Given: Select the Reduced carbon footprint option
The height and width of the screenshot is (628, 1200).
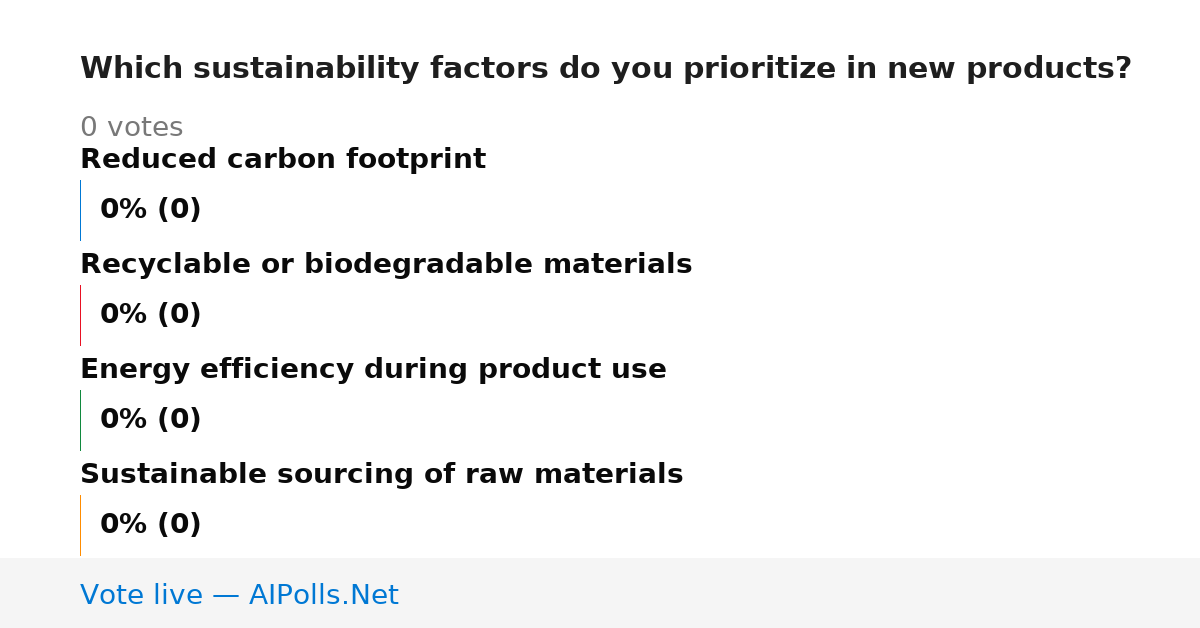Looking at the screenshot, I should click(283, 160).
